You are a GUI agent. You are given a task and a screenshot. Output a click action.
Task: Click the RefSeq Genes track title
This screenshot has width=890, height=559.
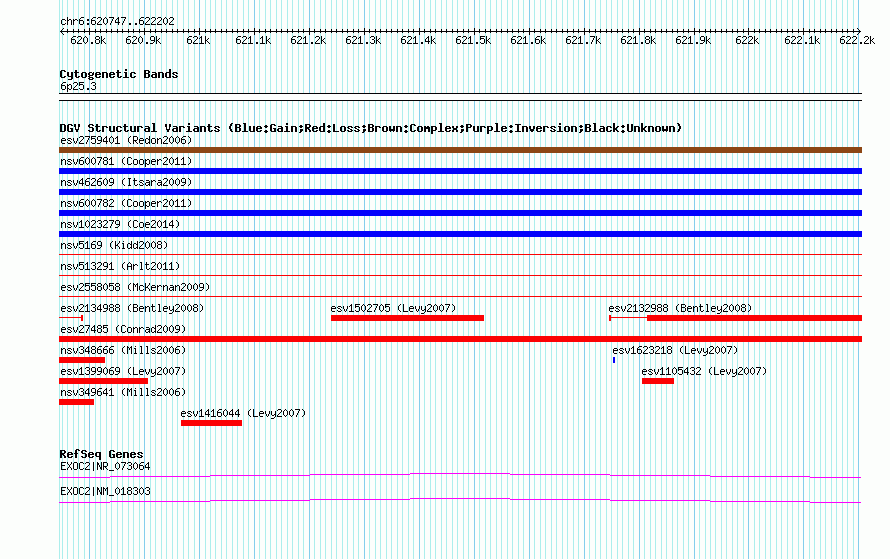(x=101, y=454)
